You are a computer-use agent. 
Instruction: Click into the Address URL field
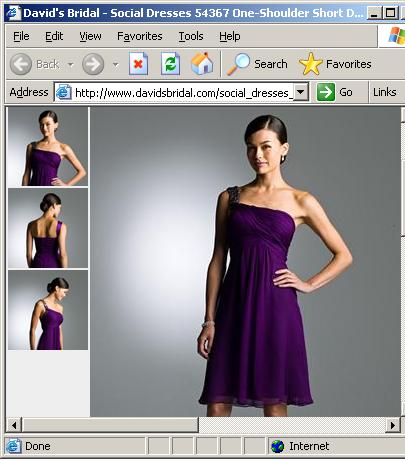183,92
